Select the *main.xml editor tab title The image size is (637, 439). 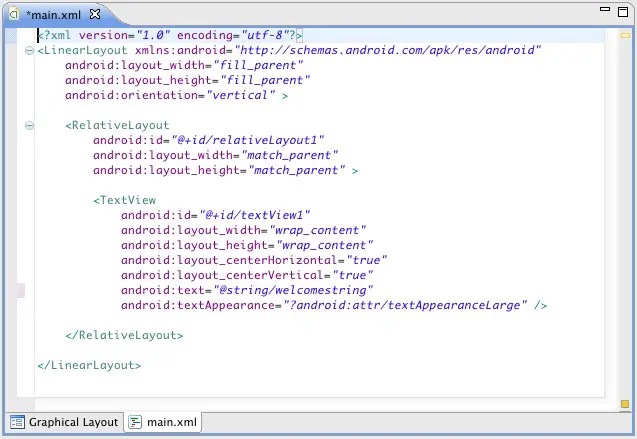53,15
